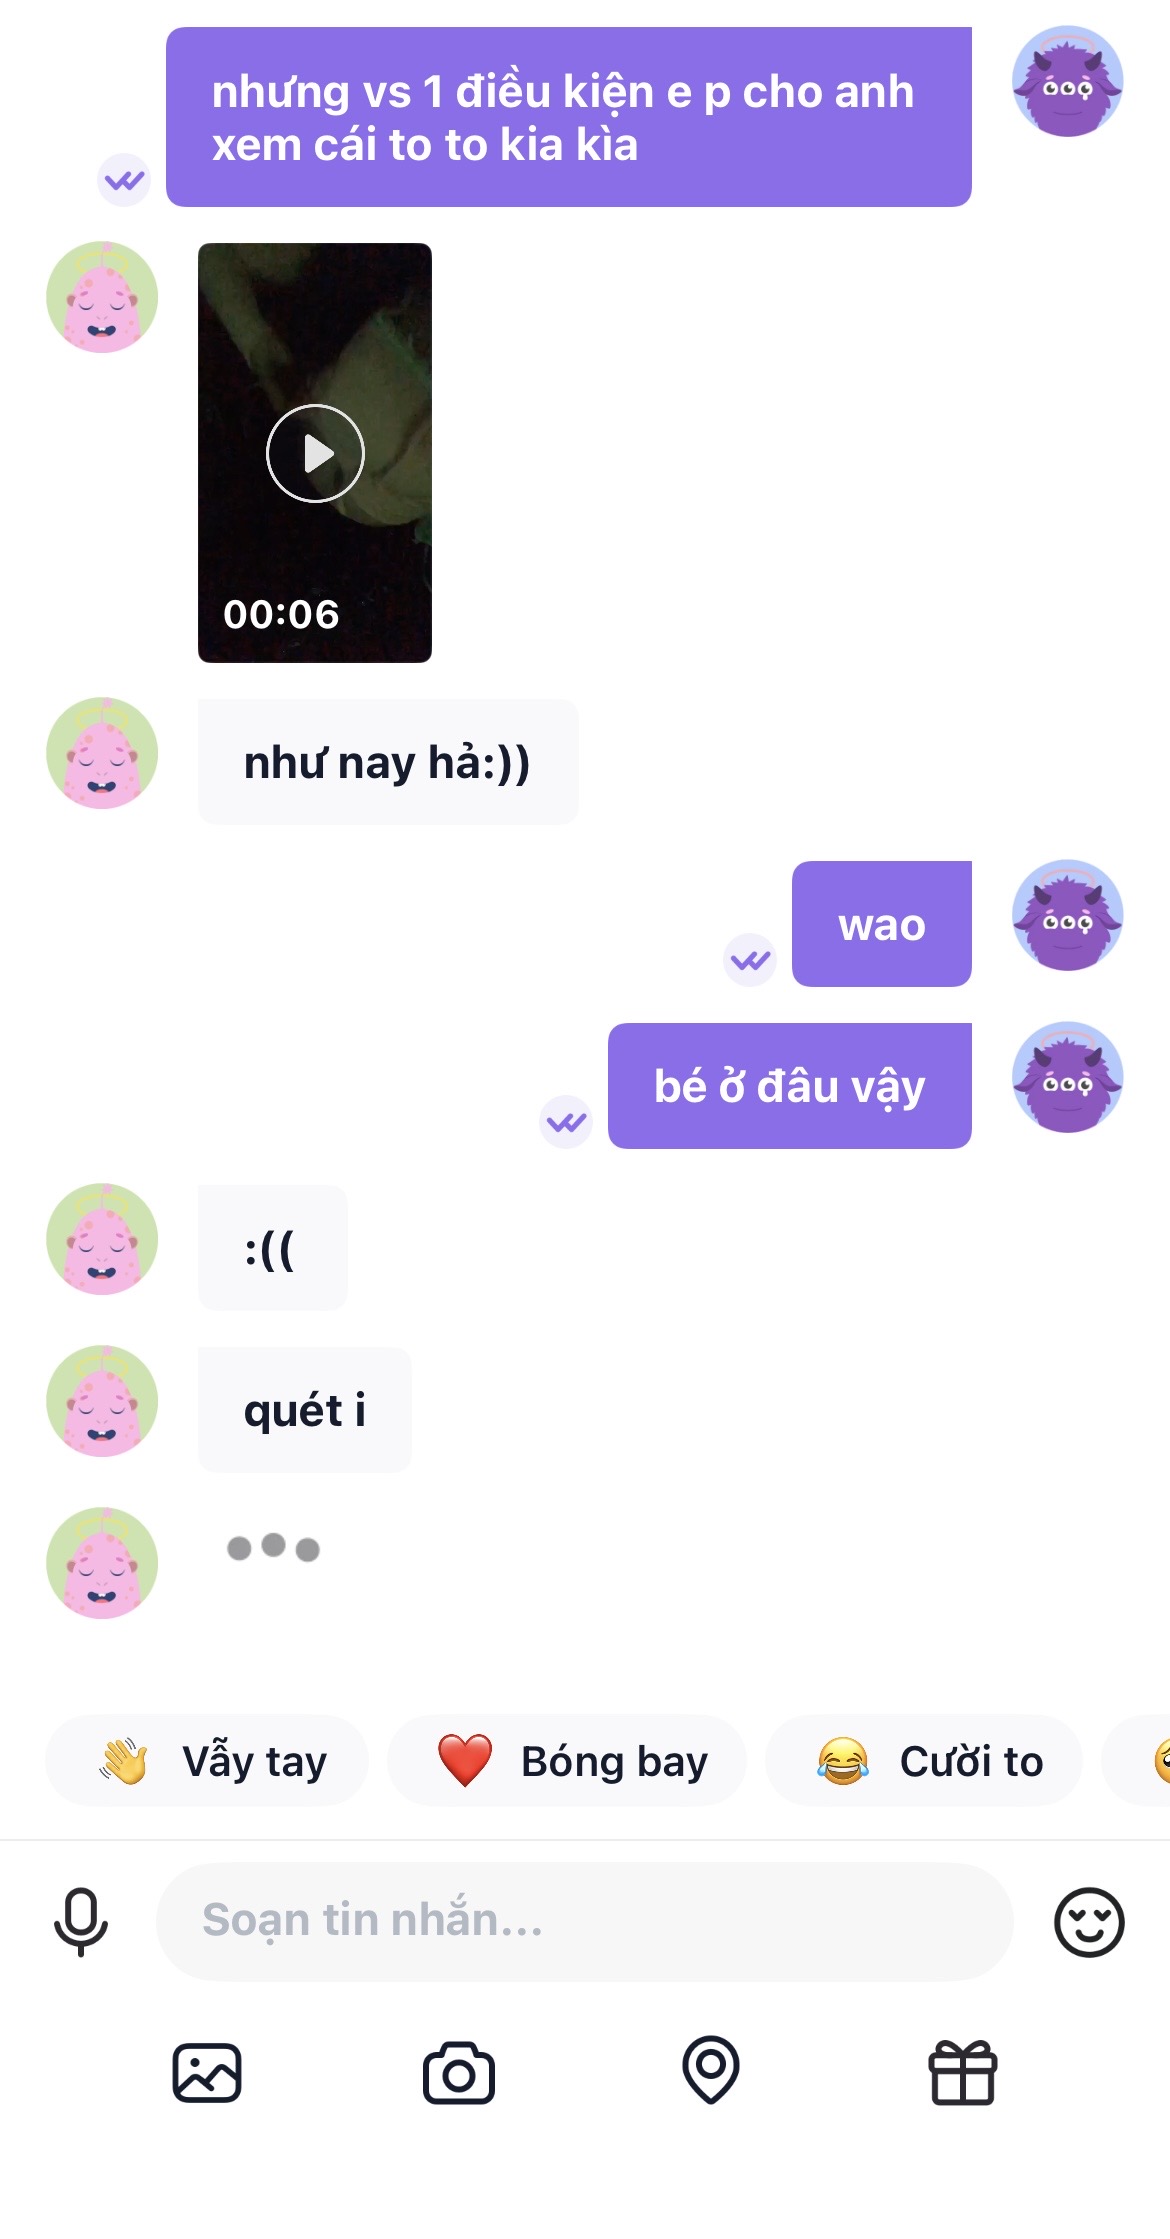Tap the purple monster avatar beside wao
Image resolution: width=1170 pixels, height=2239 pixels.
[1068, 915]
